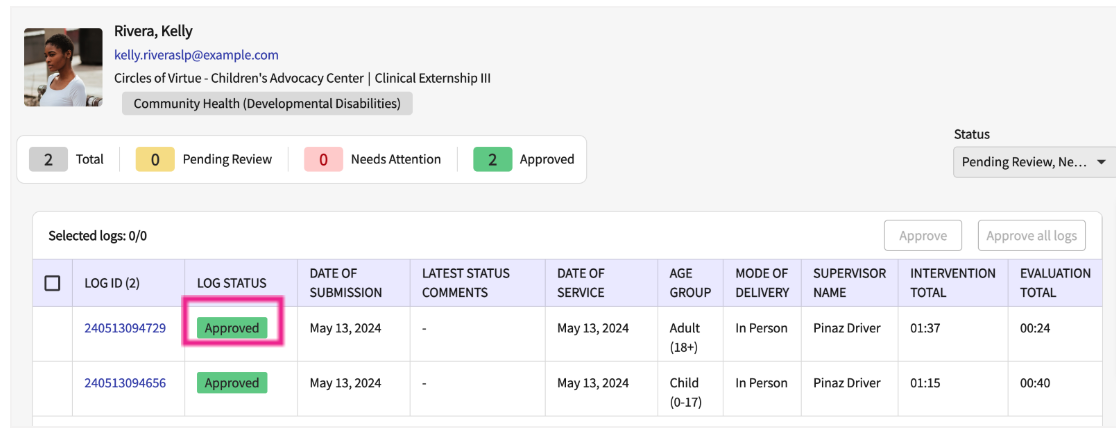Click the red Needs Attention count badge
The width and height of the screenshot is (1116, 432).
[x=323, y=159]
